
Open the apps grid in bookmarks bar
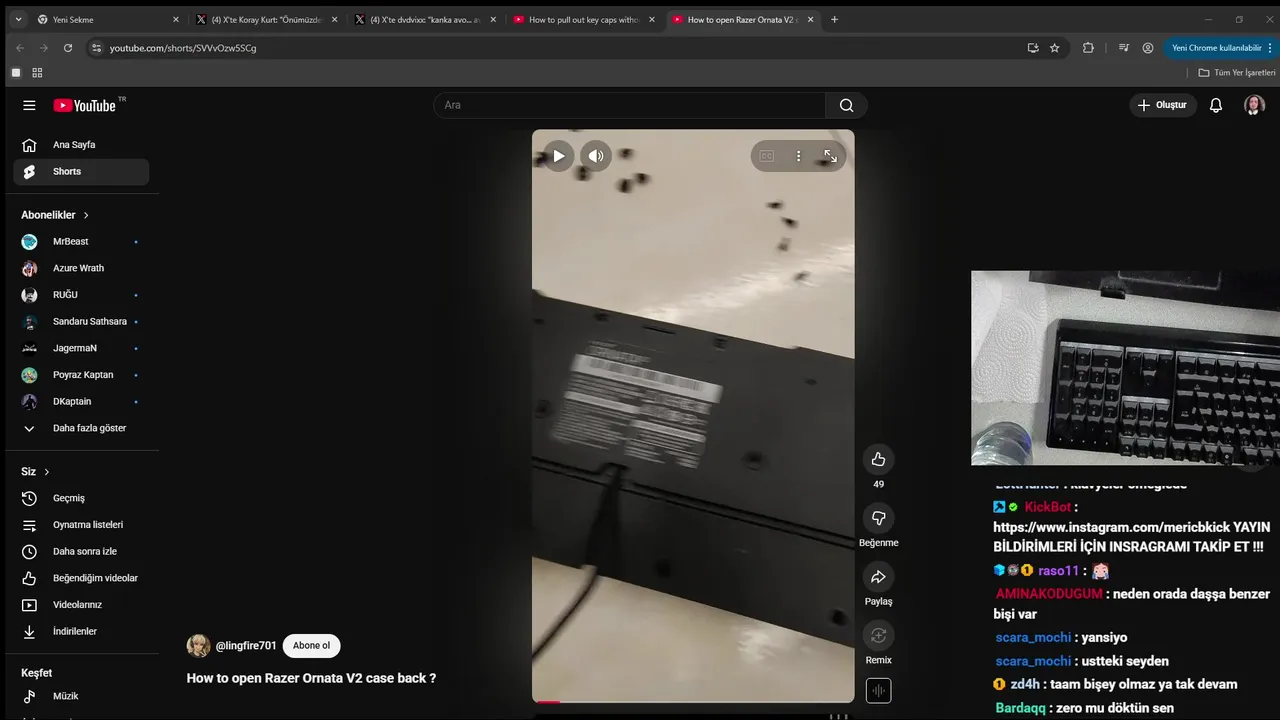coord(37,72)
